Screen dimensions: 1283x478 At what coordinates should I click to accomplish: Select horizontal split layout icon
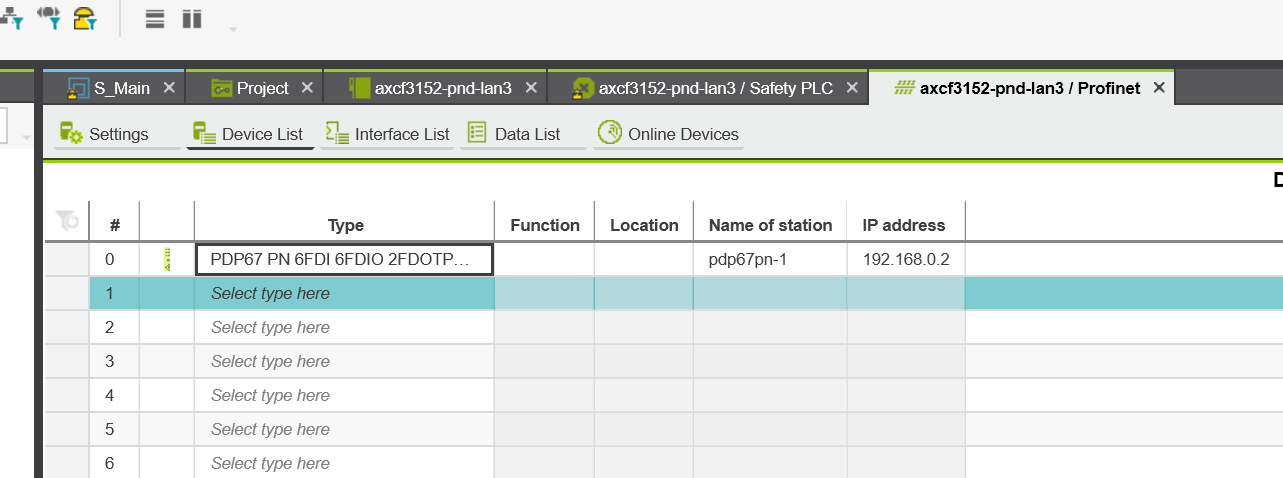pyautogui.click(x=155, y=19)
